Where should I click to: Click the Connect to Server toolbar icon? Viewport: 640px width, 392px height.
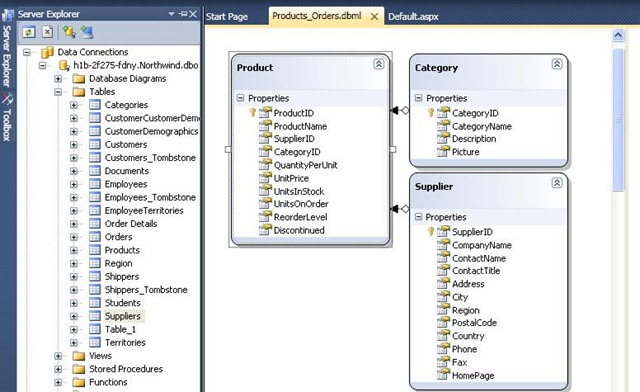click(87, 32)
